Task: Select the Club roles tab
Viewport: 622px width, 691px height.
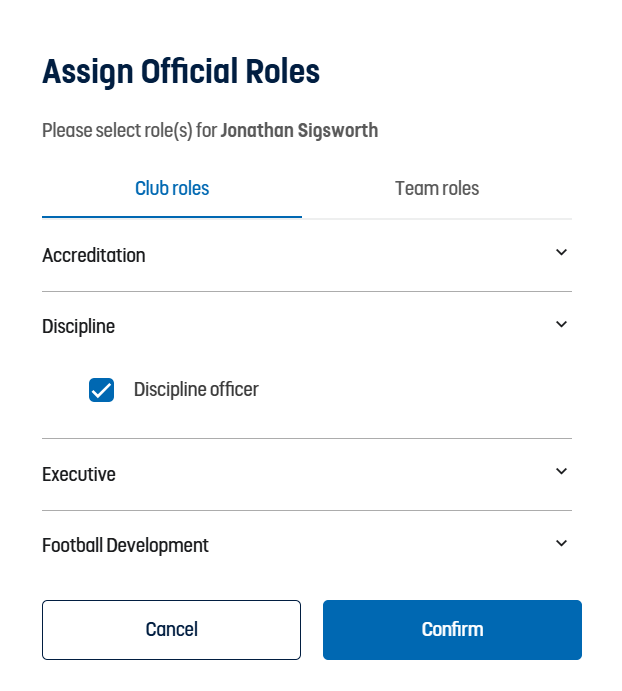Action: pyautogui.click(x=172, y=188)
